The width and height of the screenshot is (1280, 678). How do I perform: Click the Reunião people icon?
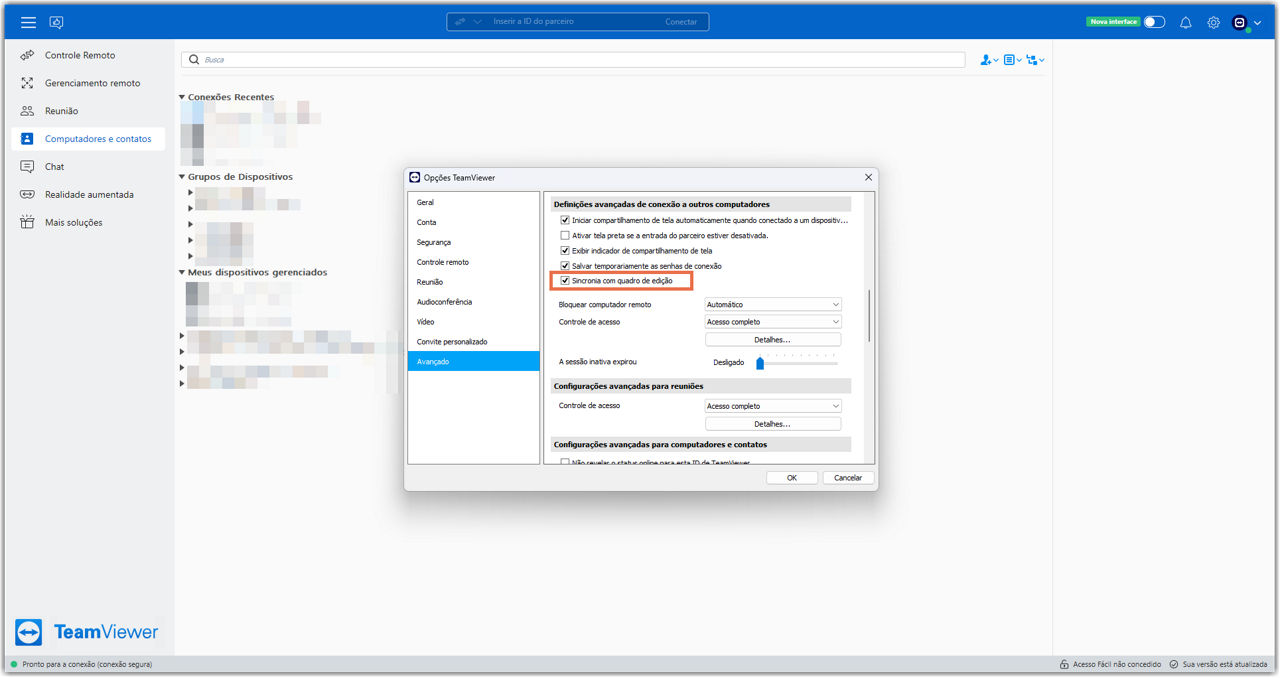coord(27,111)
